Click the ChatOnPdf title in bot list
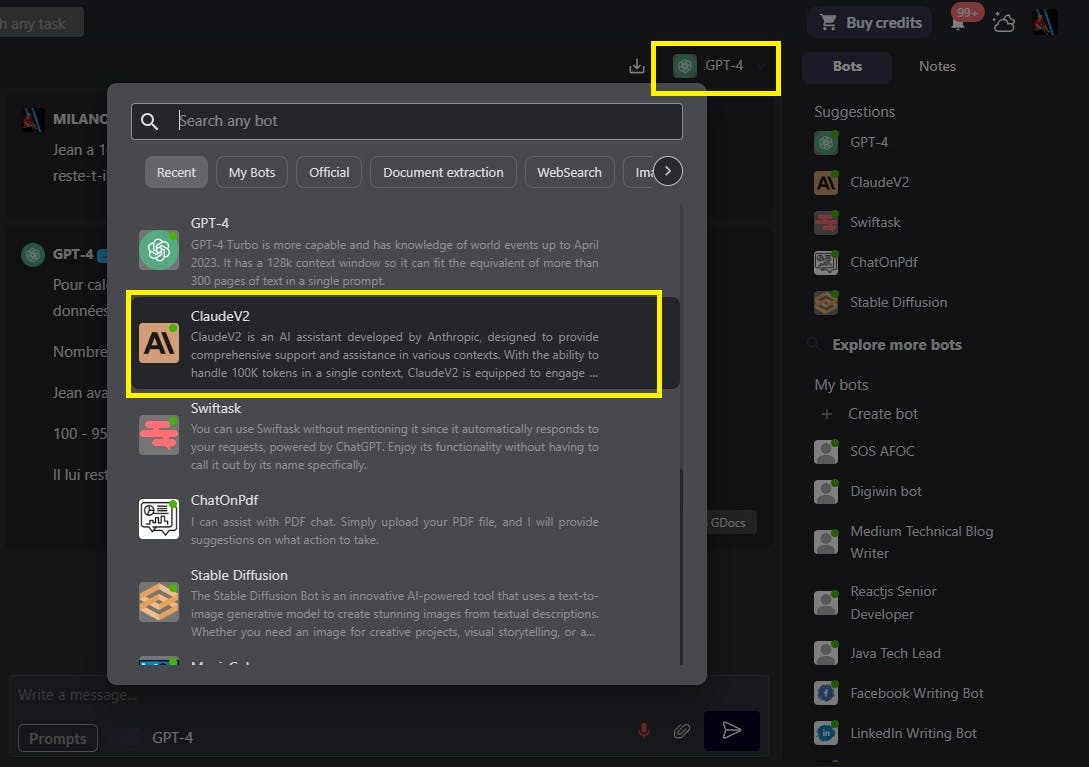The height and width of the screenshot is (767, 1089). coord(224,500)
